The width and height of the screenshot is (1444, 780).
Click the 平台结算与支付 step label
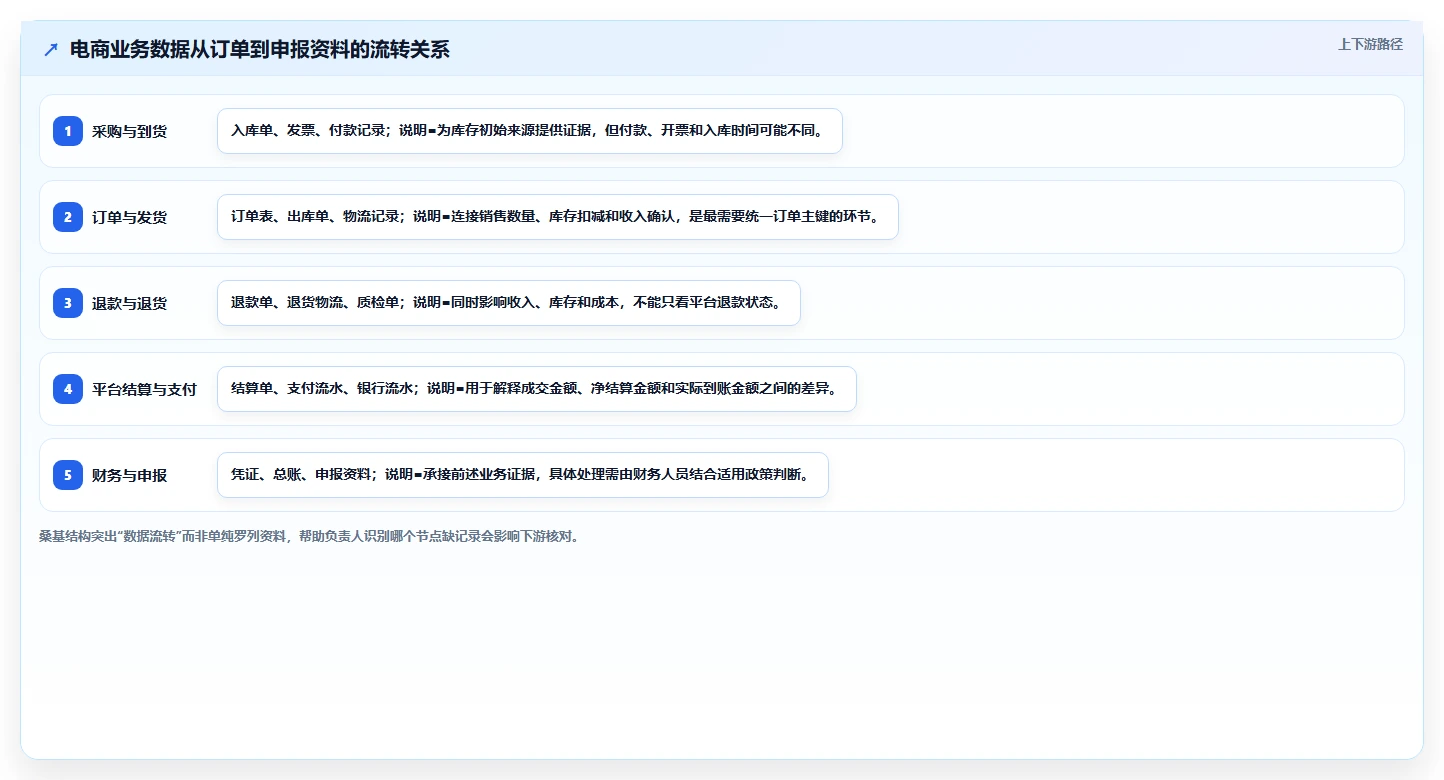(144, 389)
